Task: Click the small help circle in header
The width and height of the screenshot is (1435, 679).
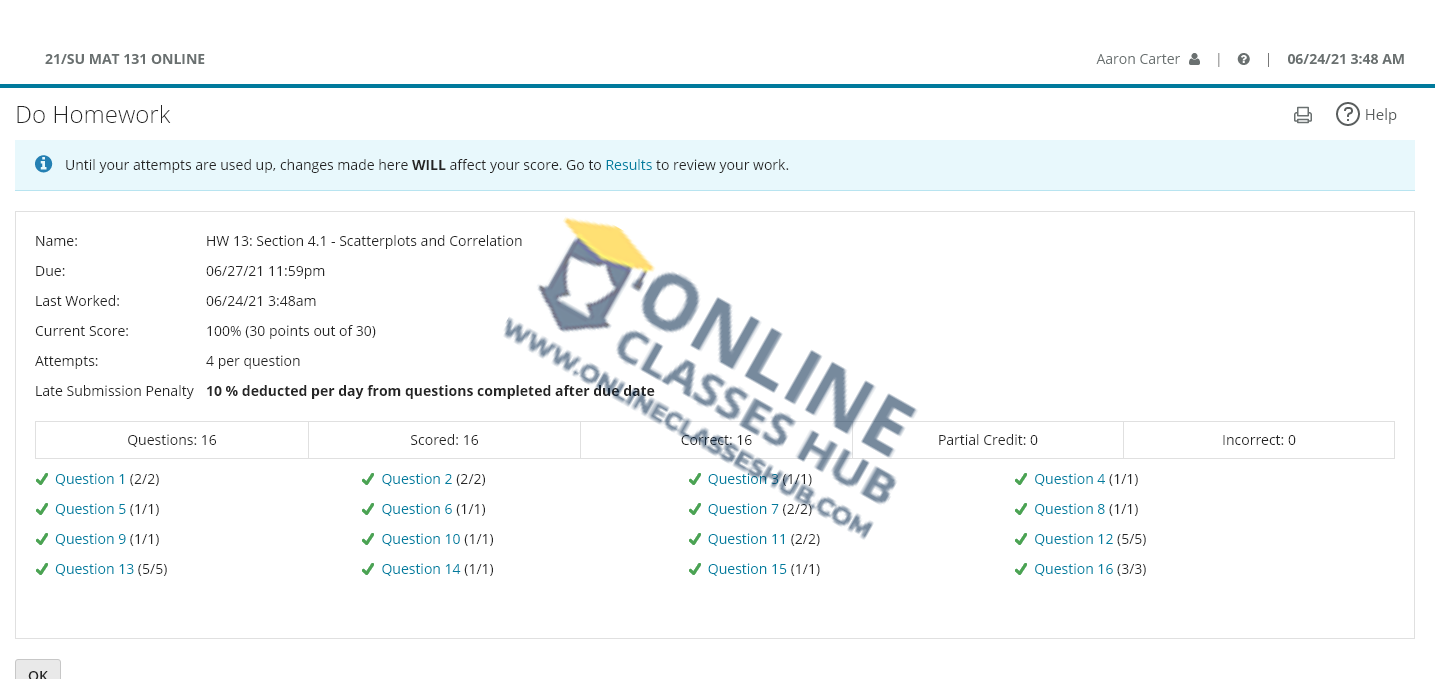Action: pos(1243,59)
